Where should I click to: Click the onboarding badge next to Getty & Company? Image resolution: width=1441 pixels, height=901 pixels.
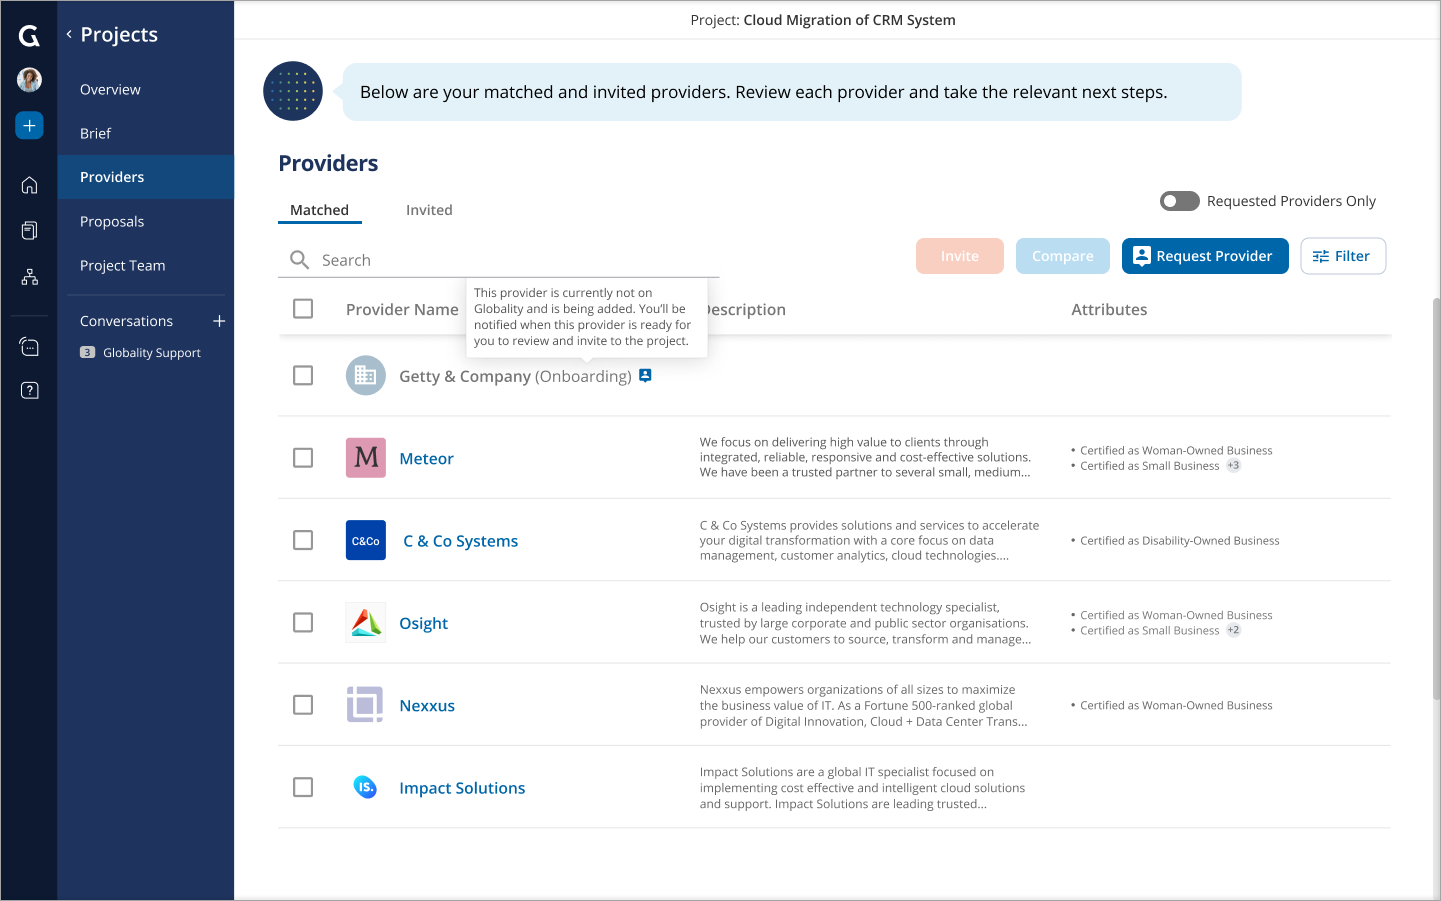coord(645,375)
